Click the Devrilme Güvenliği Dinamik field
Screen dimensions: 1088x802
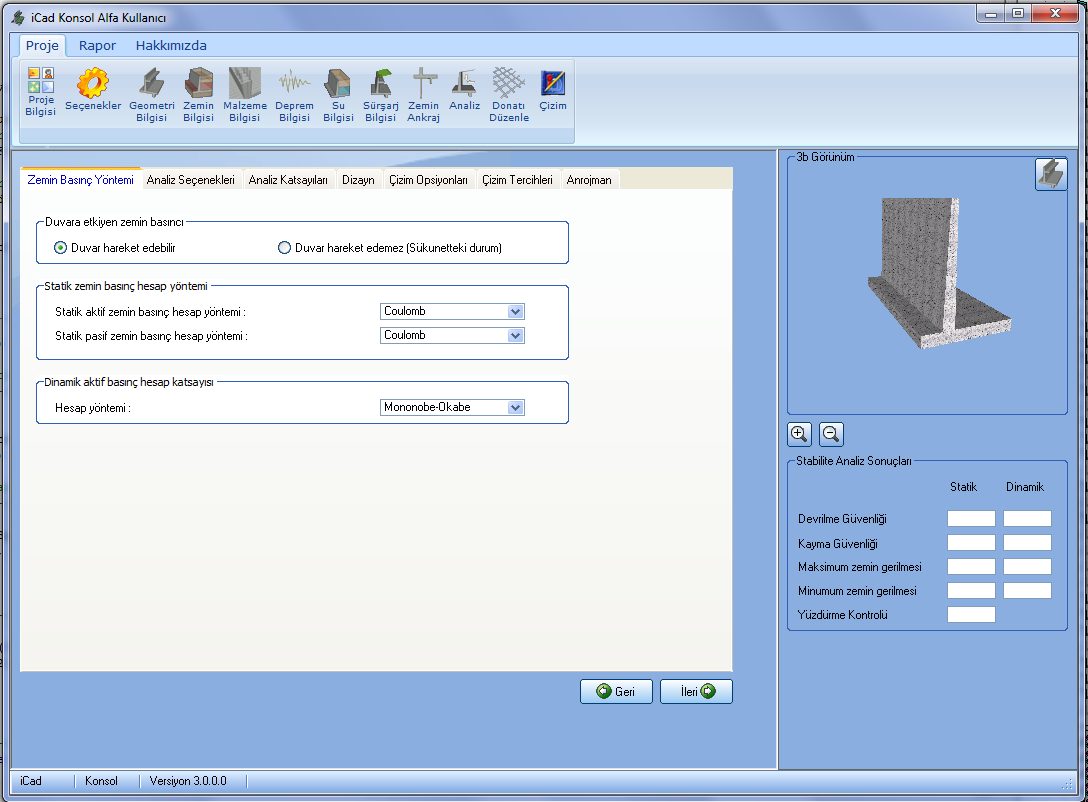point(1028,518)
